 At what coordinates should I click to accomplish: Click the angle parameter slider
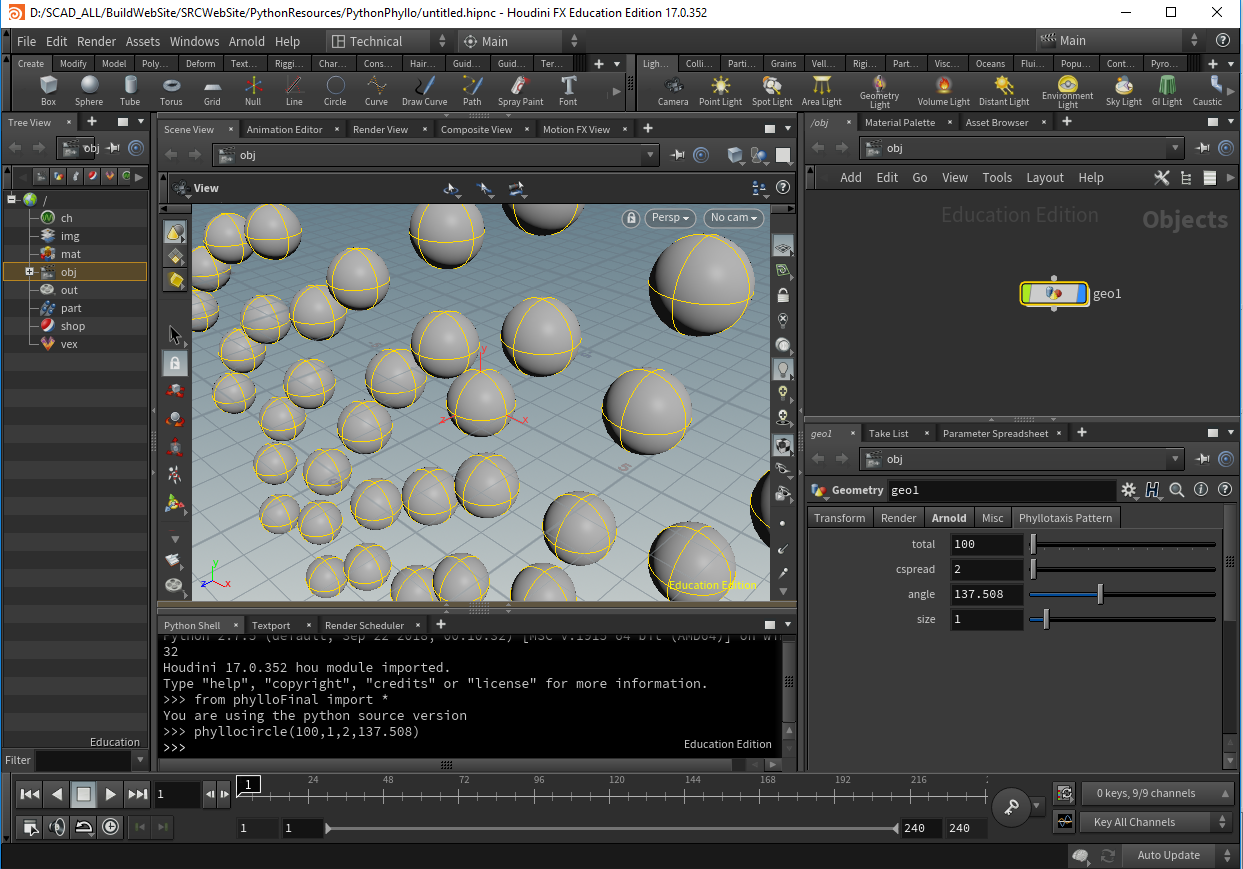1100,594
